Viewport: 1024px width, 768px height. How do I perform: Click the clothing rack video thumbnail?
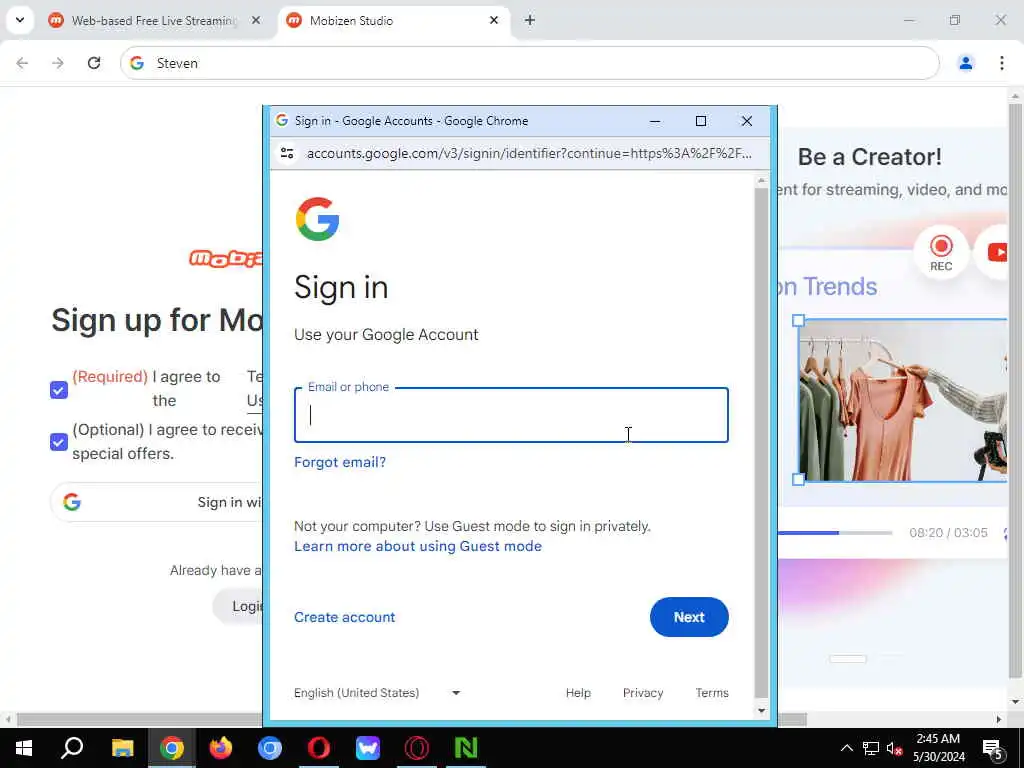(x=903, y=400)
